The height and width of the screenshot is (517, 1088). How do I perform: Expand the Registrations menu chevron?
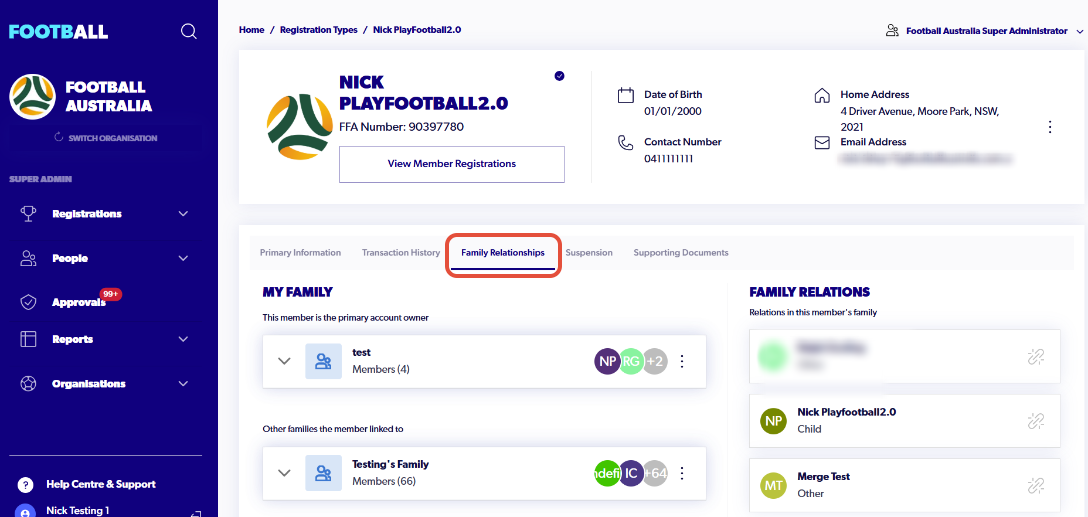pos(183,214)
